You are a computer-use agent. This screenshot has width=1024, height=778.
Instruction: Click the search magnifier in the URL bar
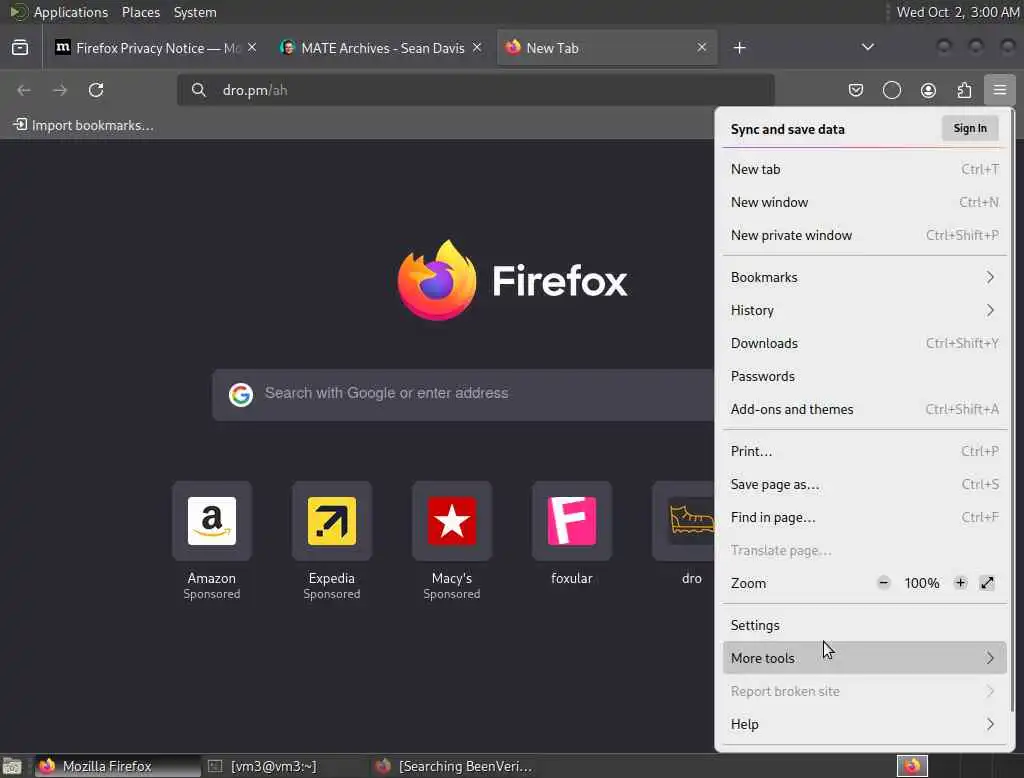click(199, 90)
